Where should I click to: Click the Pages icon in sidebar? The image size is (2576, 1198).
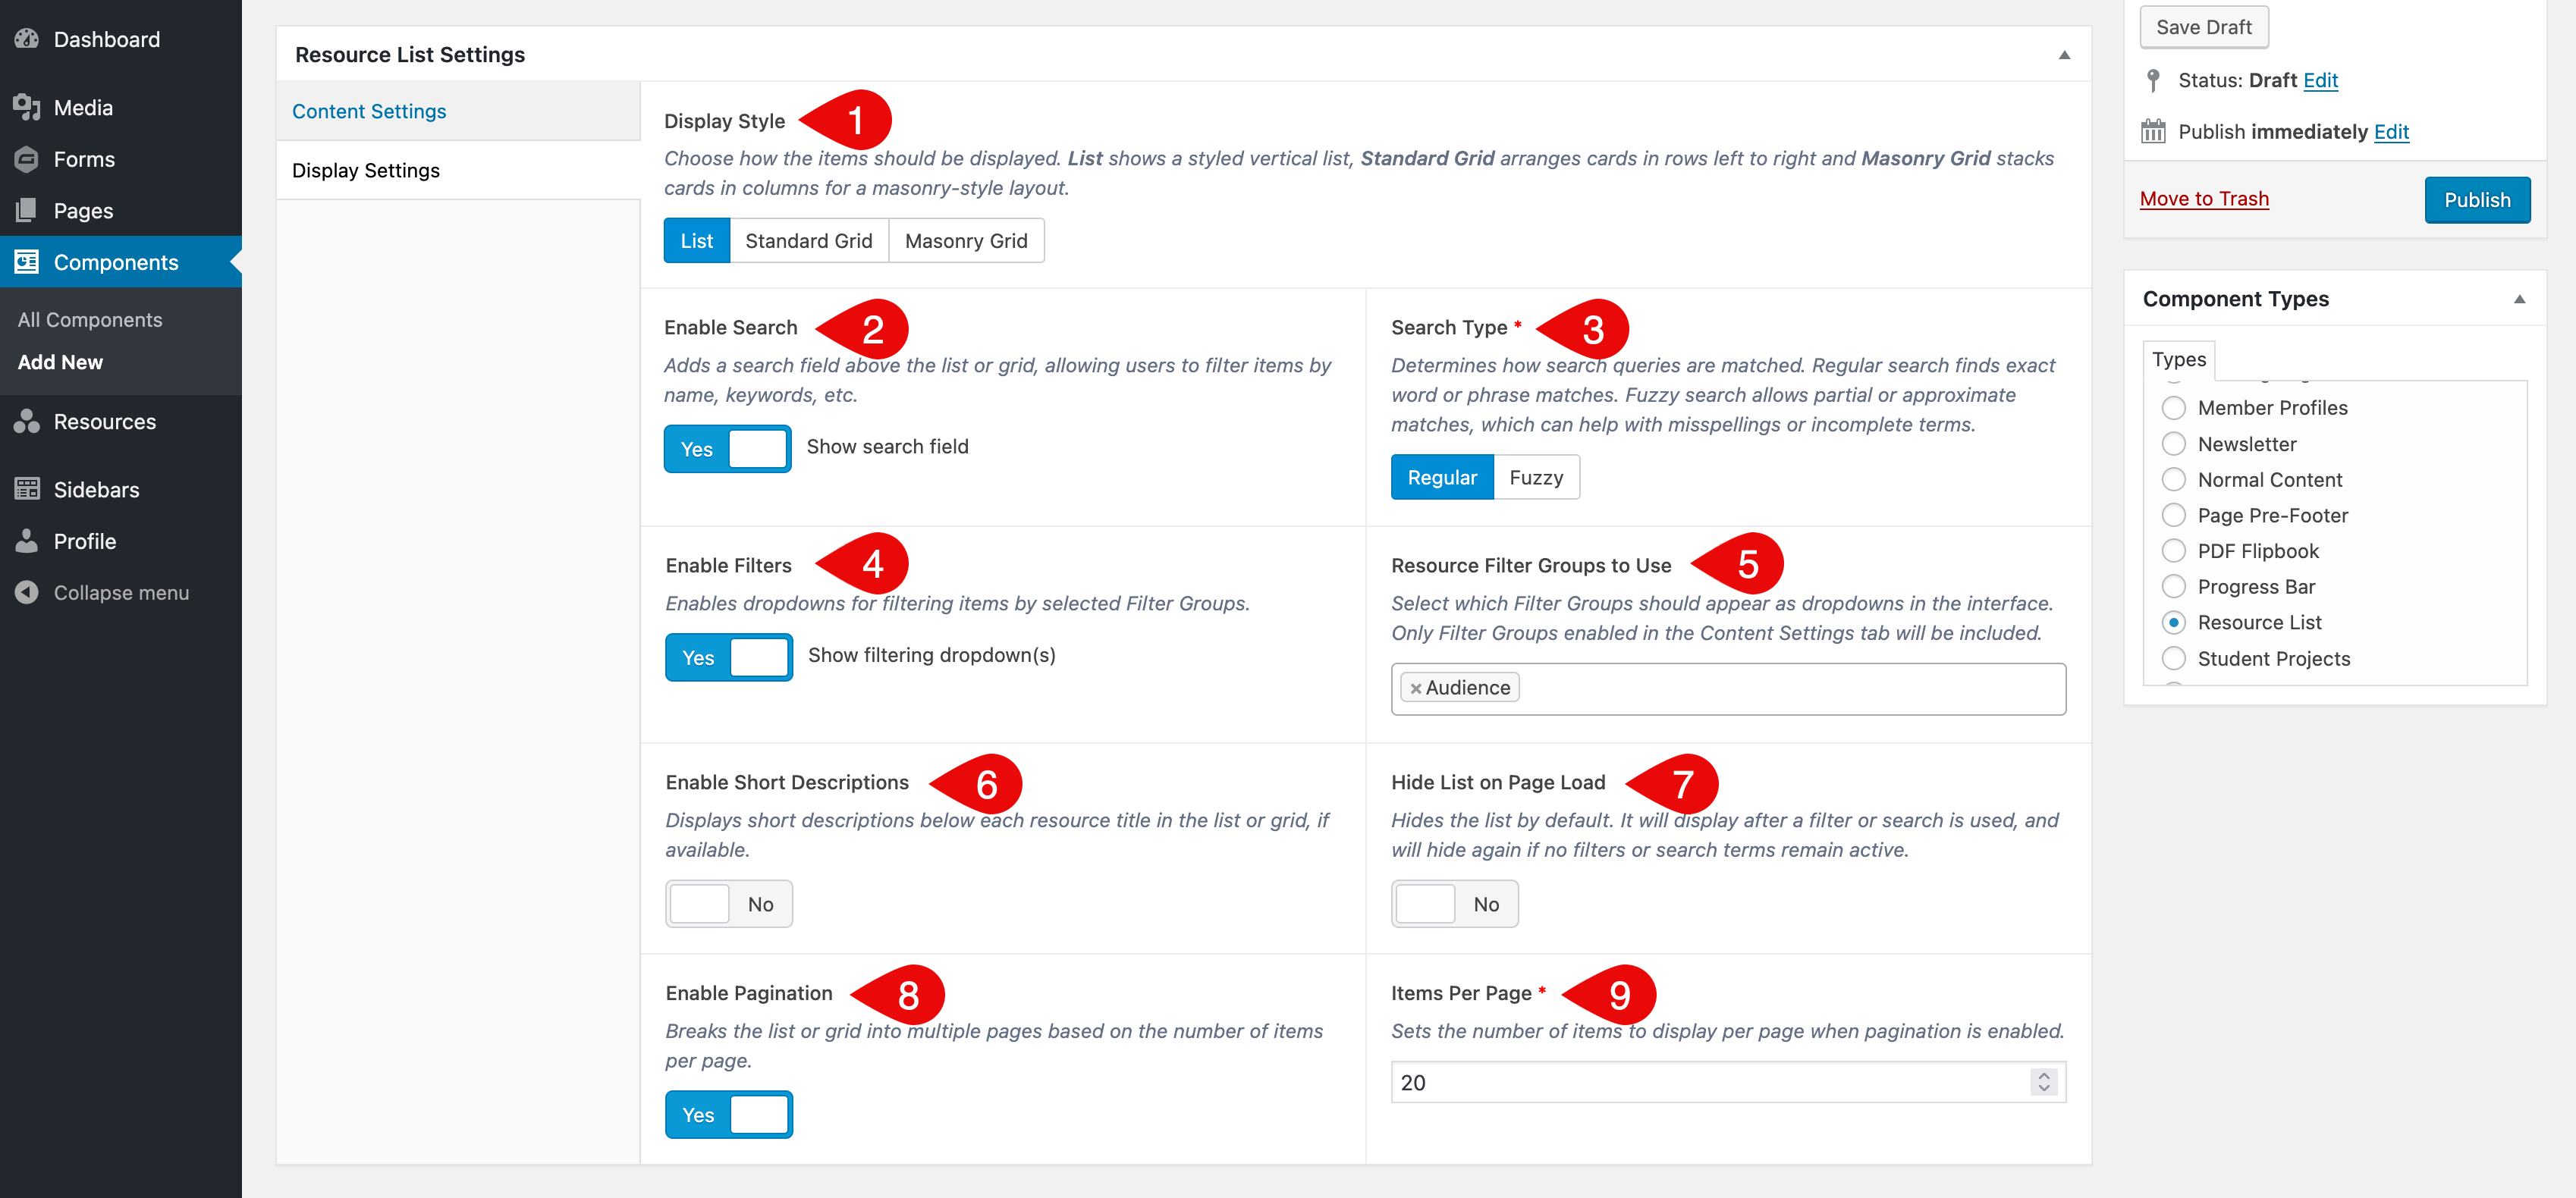click(x=27, y=210)
